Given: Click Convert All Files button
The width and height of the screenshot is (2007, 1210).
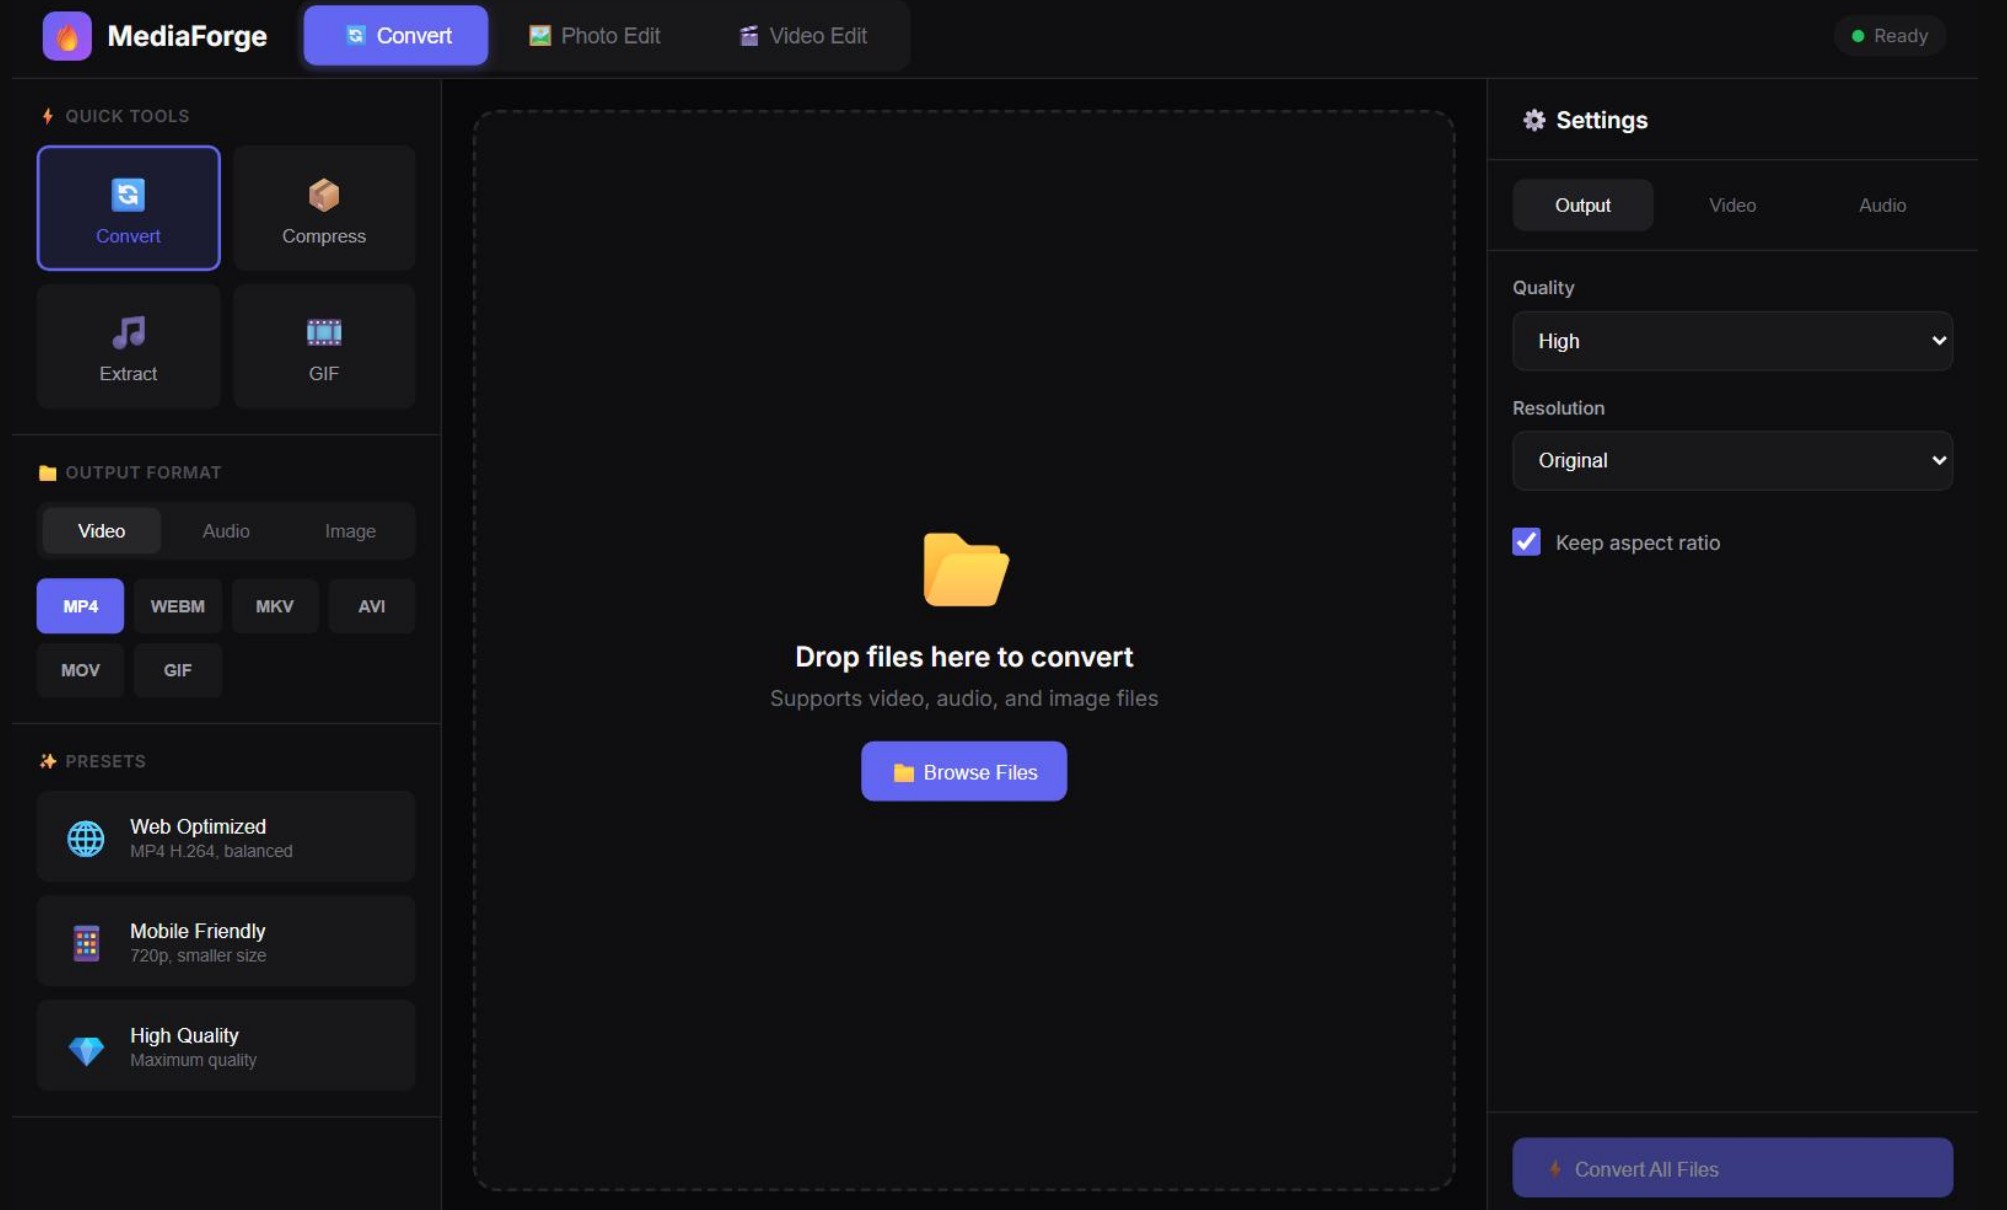Looking at the screenshot, I should (1732, 1168).
